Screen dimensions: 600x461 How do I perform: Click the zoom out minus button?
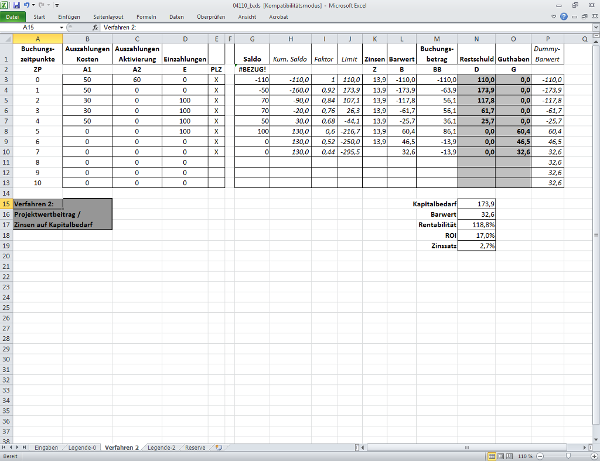[x=541, y=456]
